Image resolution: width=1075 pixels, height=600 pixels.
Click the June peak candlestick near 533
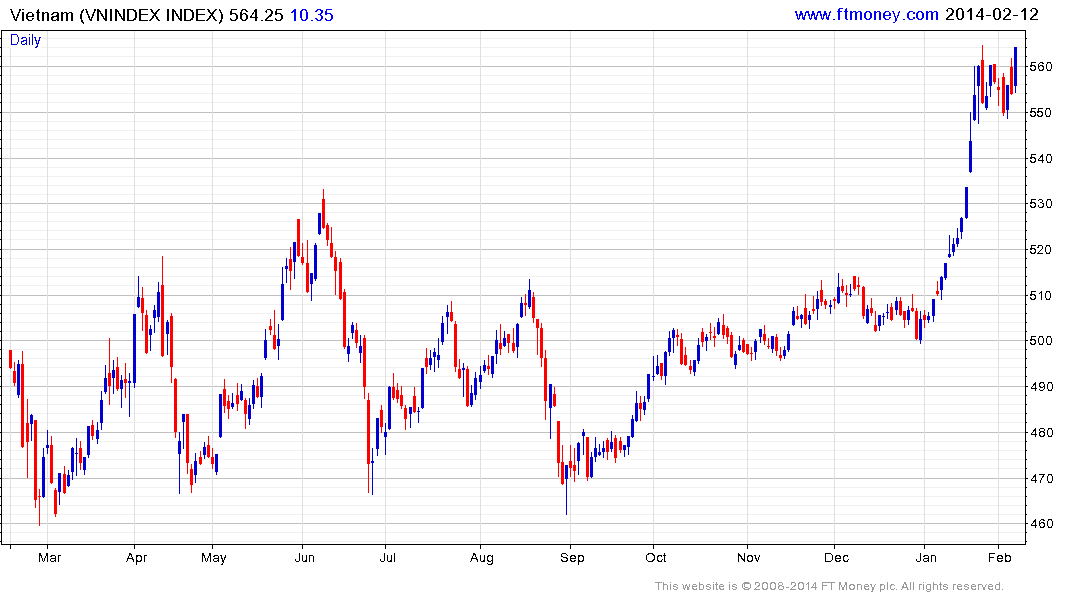[324, 209]
